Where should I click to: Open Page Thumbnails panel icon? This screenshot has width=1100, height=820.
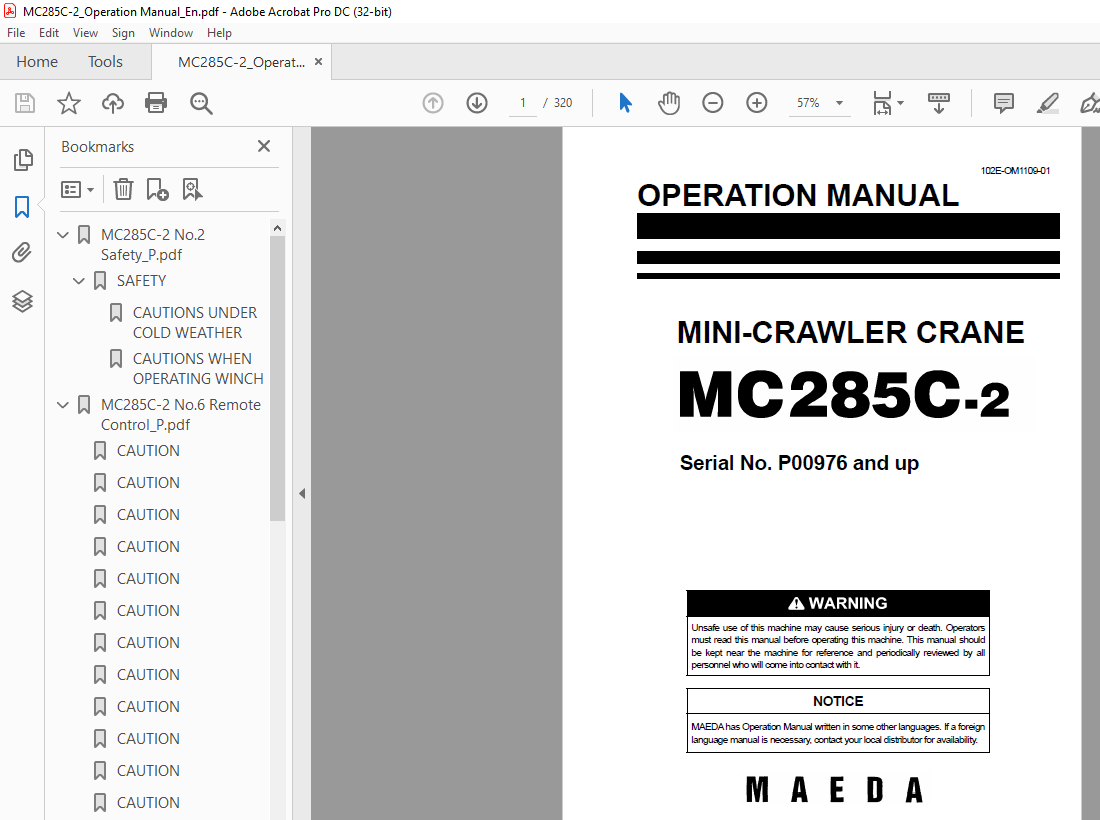[22, 160]
